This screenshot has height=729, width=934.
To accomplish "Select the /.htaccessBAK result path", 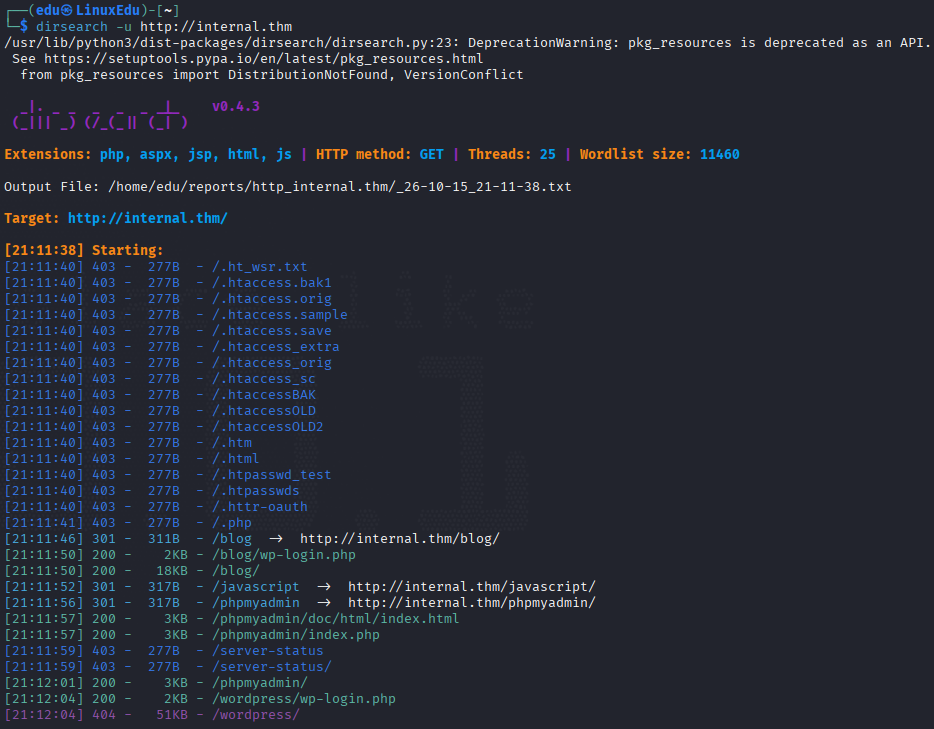I will pos(264,395).
